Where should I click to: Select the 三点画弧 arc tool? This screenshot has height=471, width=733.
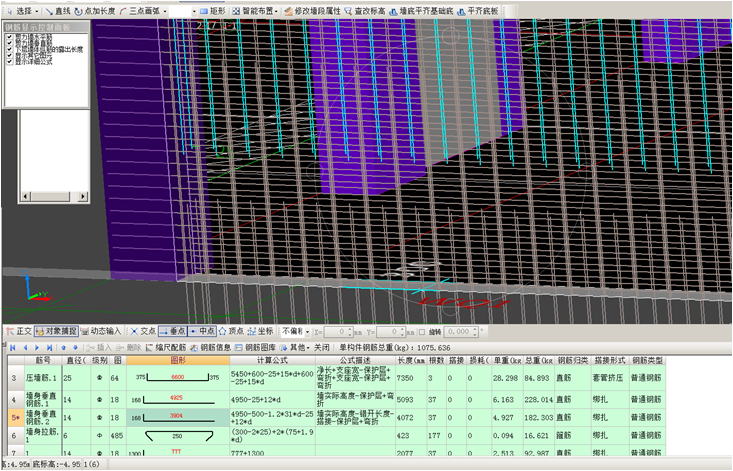[140, 11]
